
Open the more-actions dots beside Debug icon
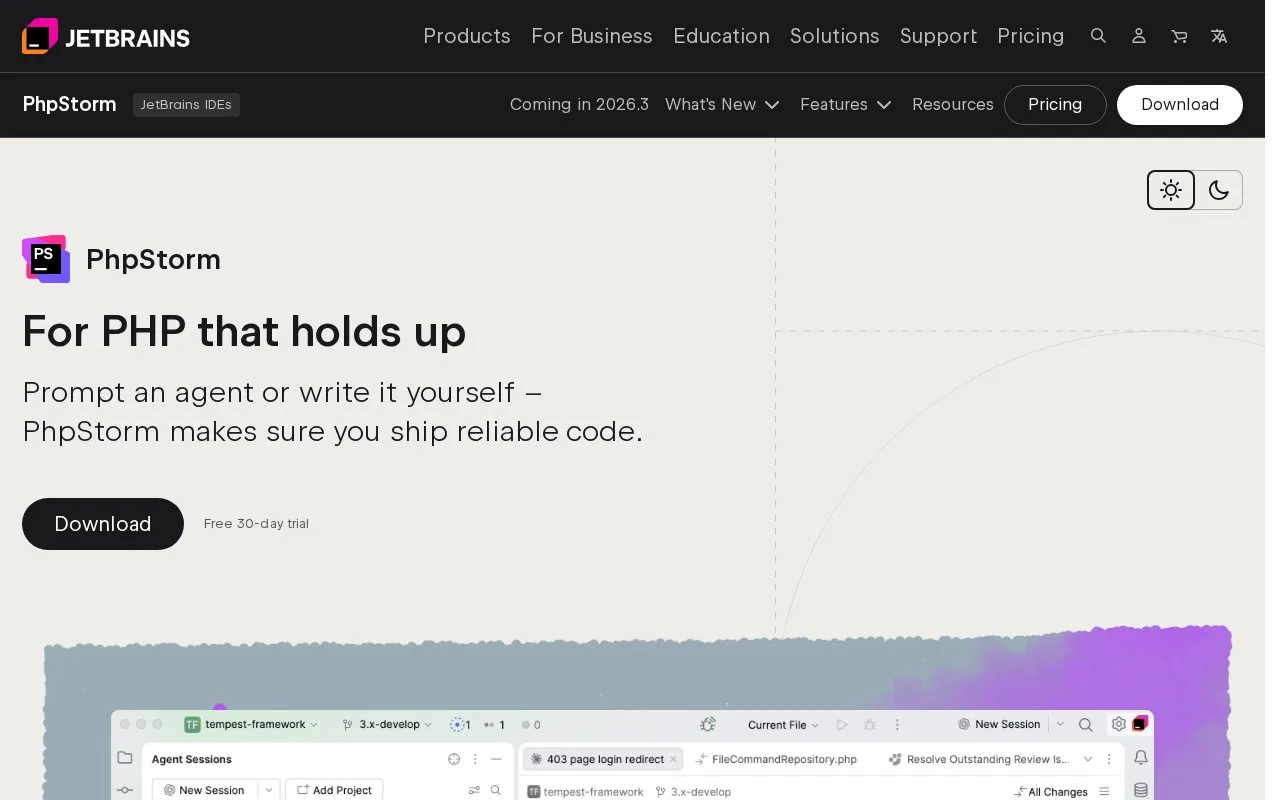click(897, 725)
